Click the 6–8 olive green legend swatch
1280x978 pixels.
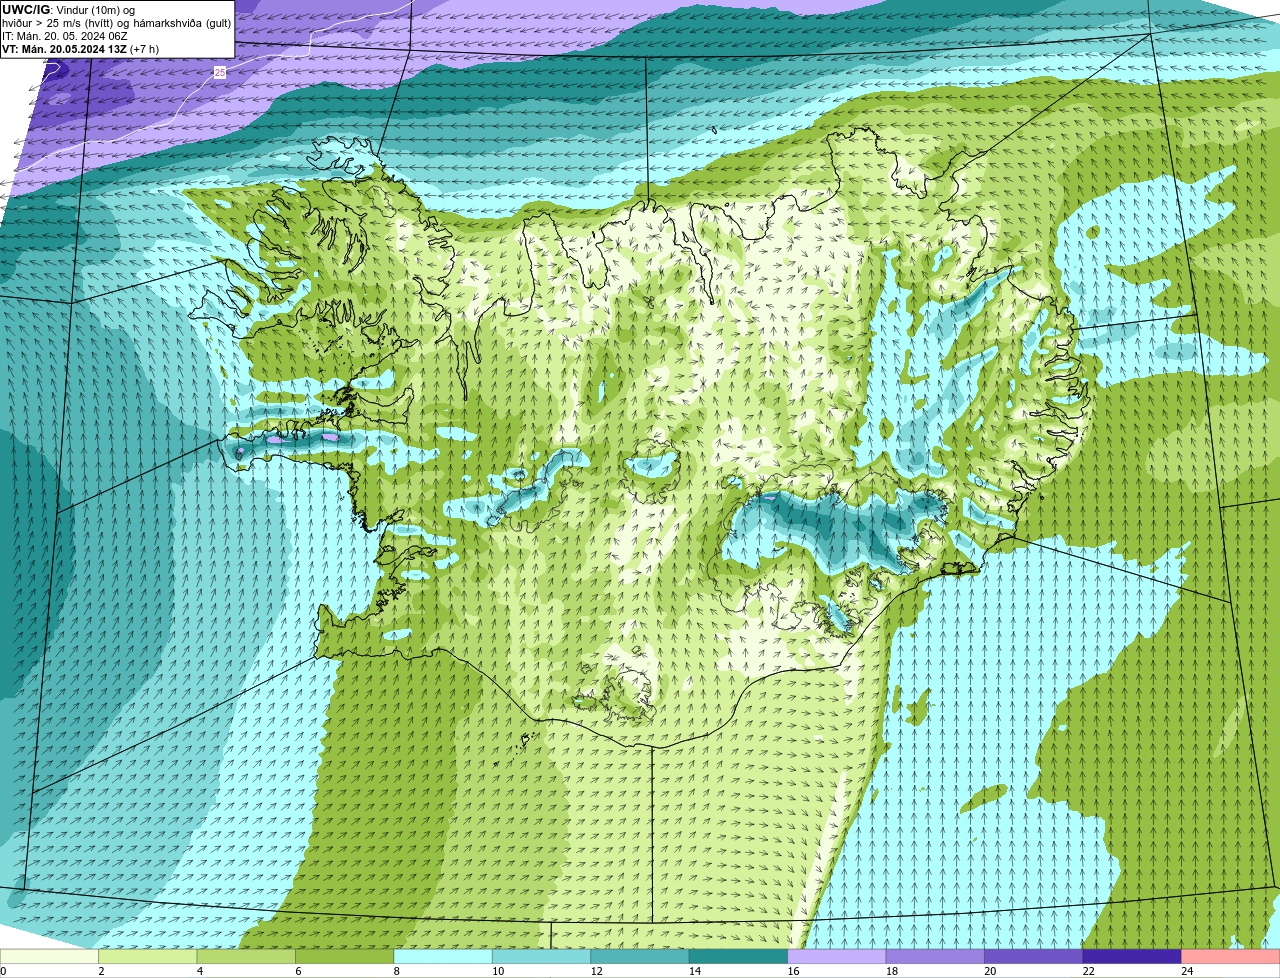(344, 956)
